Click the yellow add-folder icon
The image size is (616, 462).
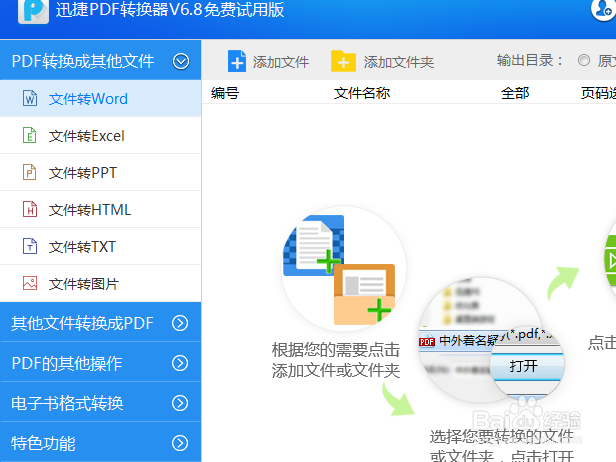tap(343, 61)
